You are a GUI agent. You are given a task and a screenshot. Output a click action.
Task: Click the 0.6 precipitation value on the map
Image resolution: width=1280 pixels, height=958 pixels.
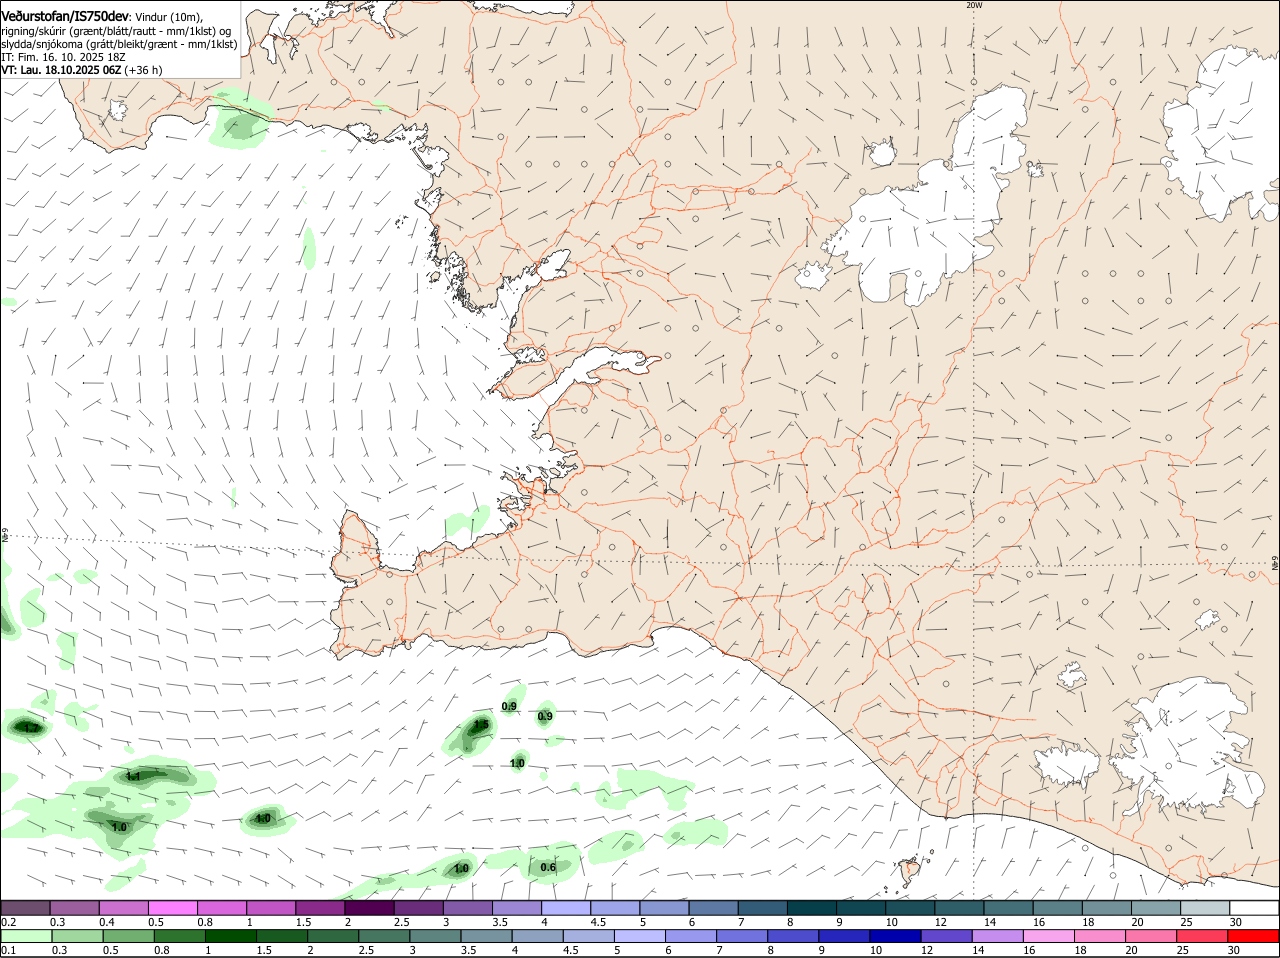click(548, 867)
